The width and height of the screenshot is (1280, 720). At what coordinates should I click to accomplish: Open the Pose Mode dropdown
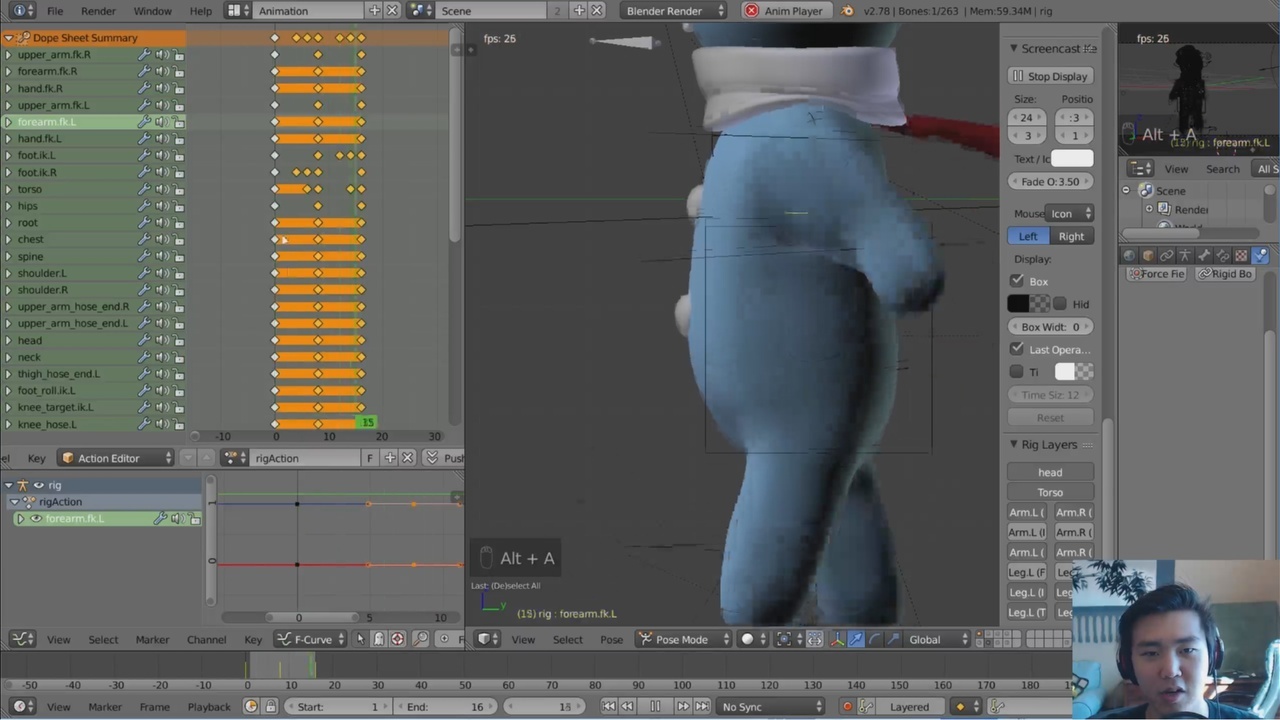pos(681,639)
